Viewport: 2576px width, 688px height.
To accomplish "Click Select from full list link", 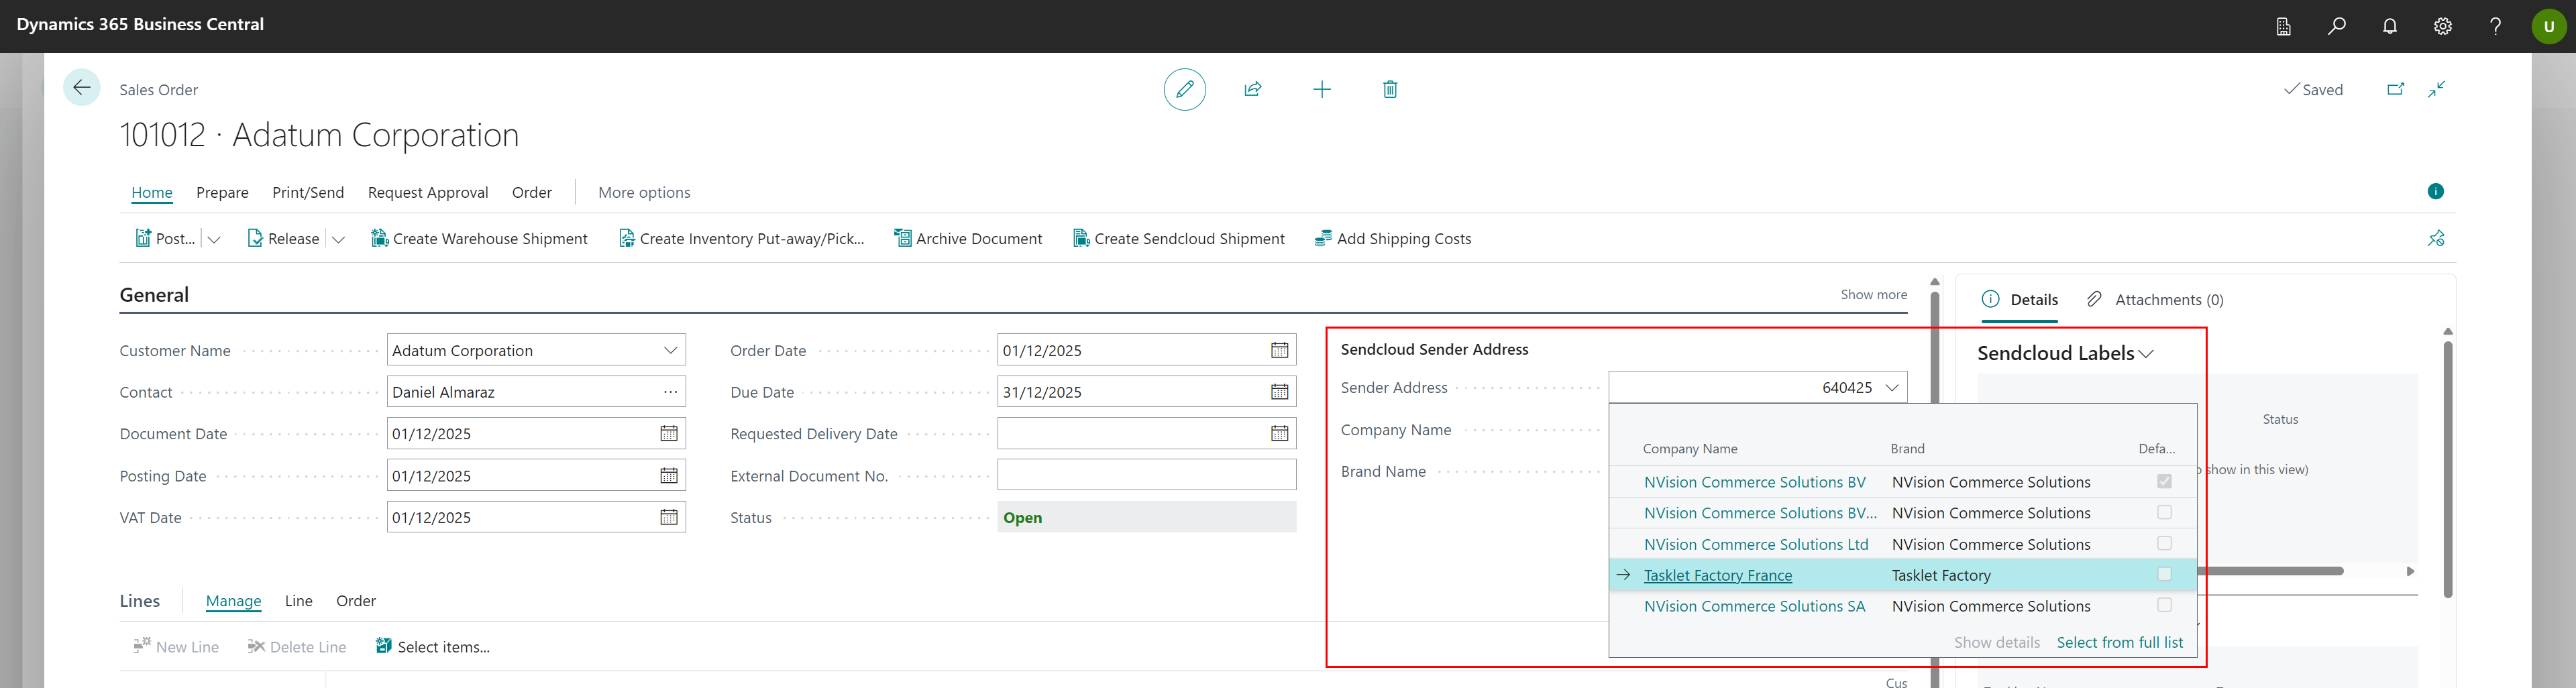I will 2120,643.
